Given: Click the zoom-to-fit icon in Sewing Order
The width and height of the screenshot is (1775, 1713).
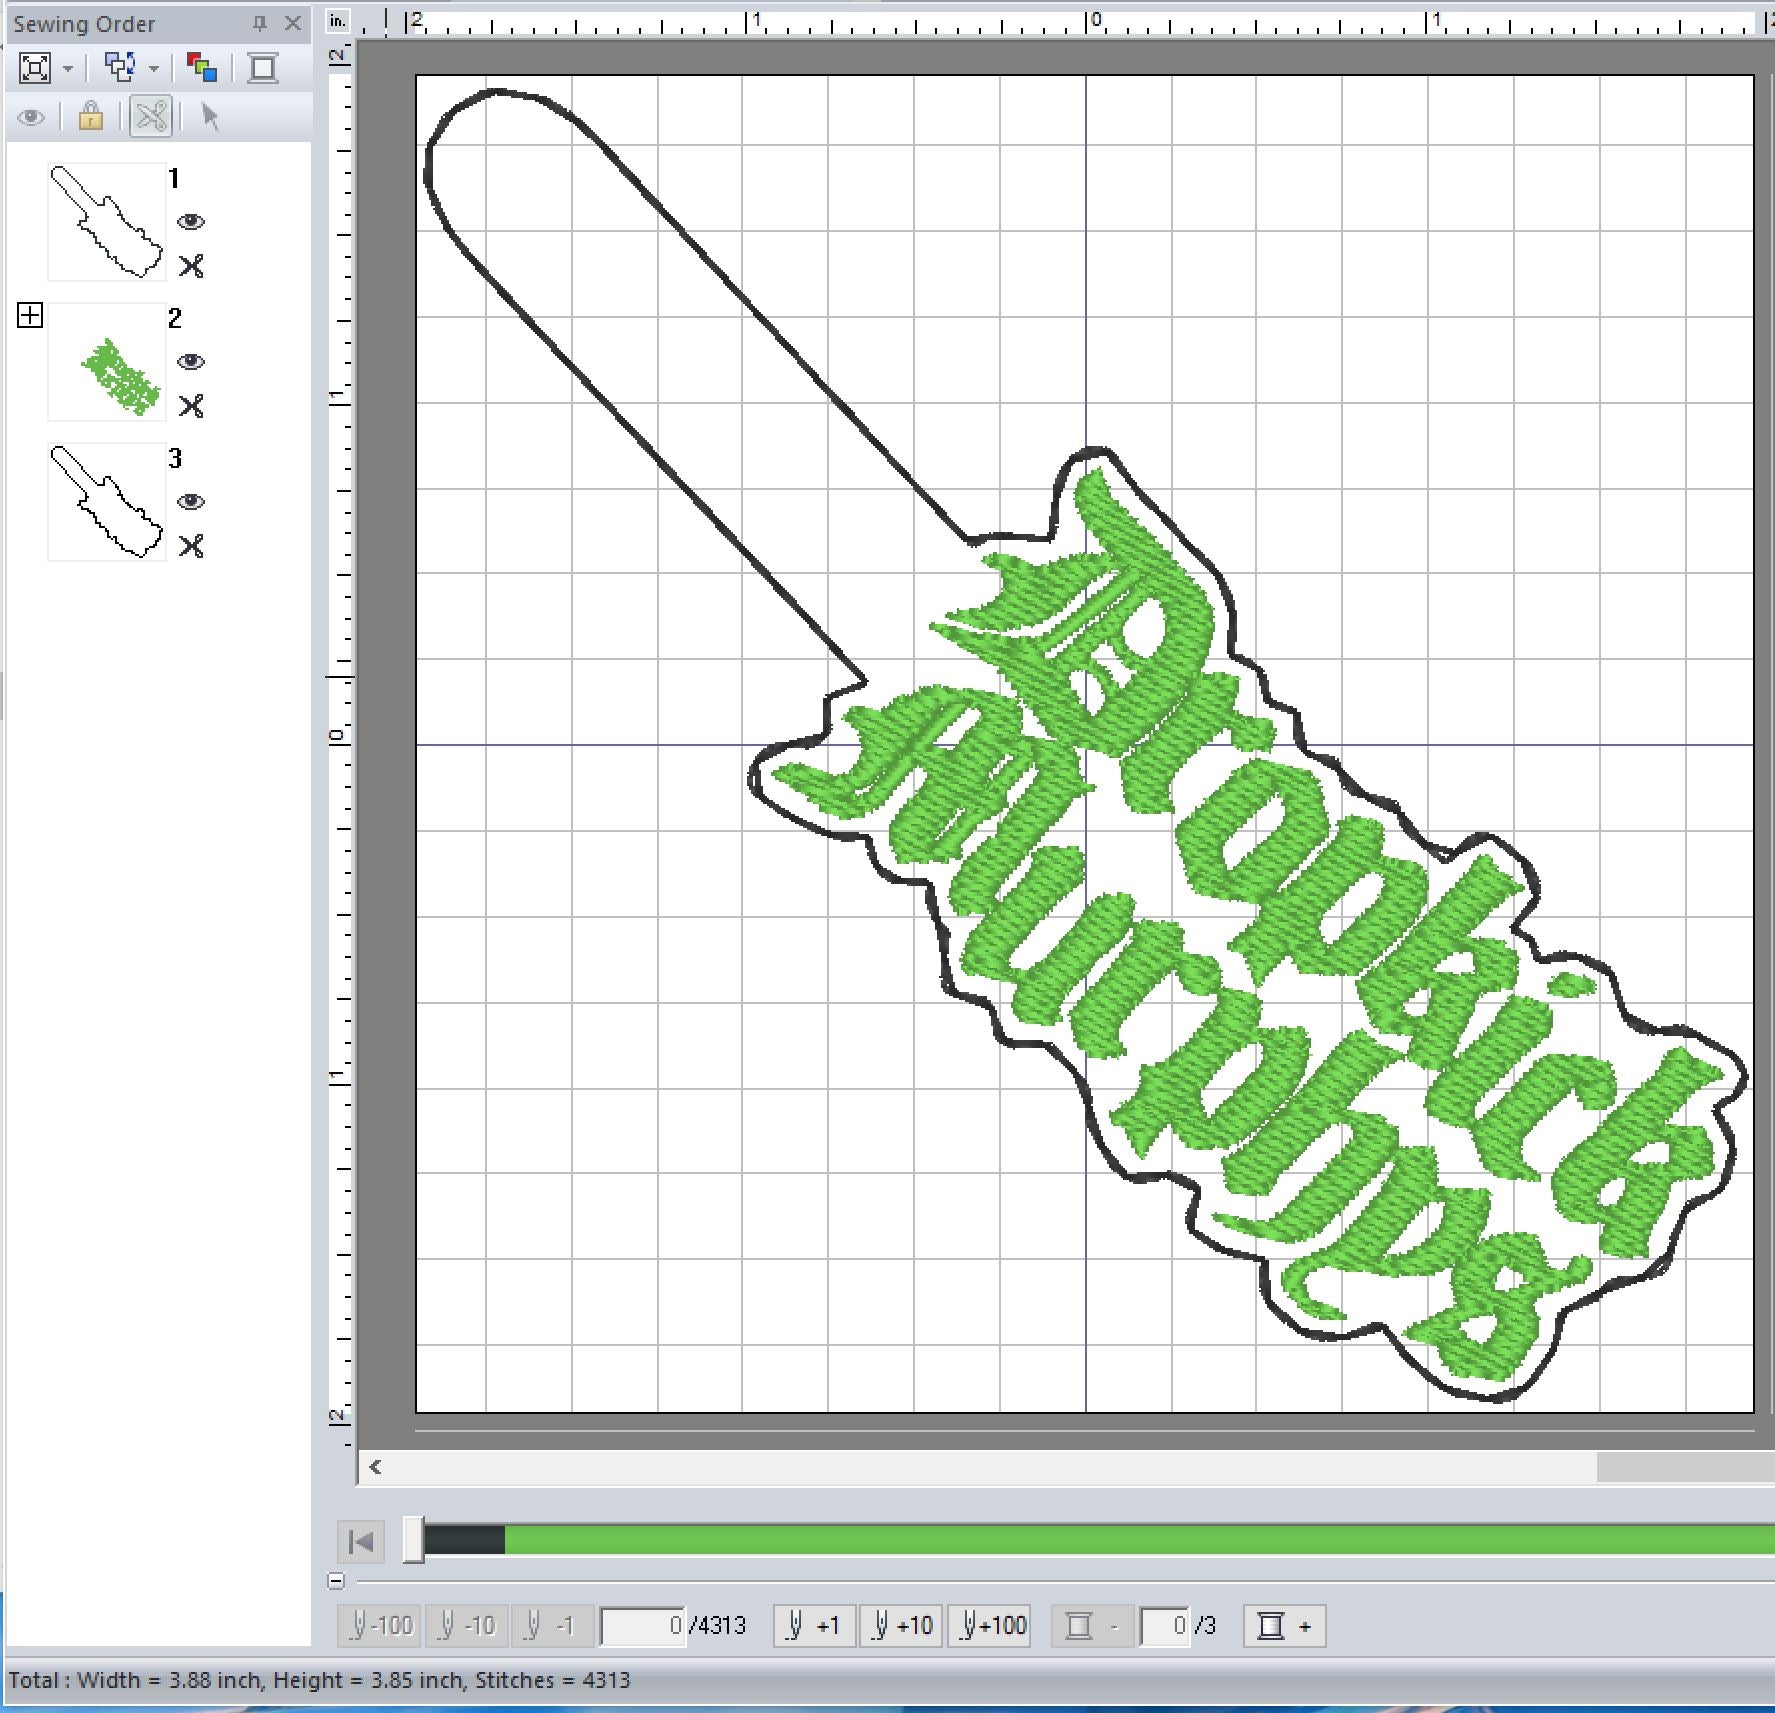Looking at the screenshot, I should 35,68.
